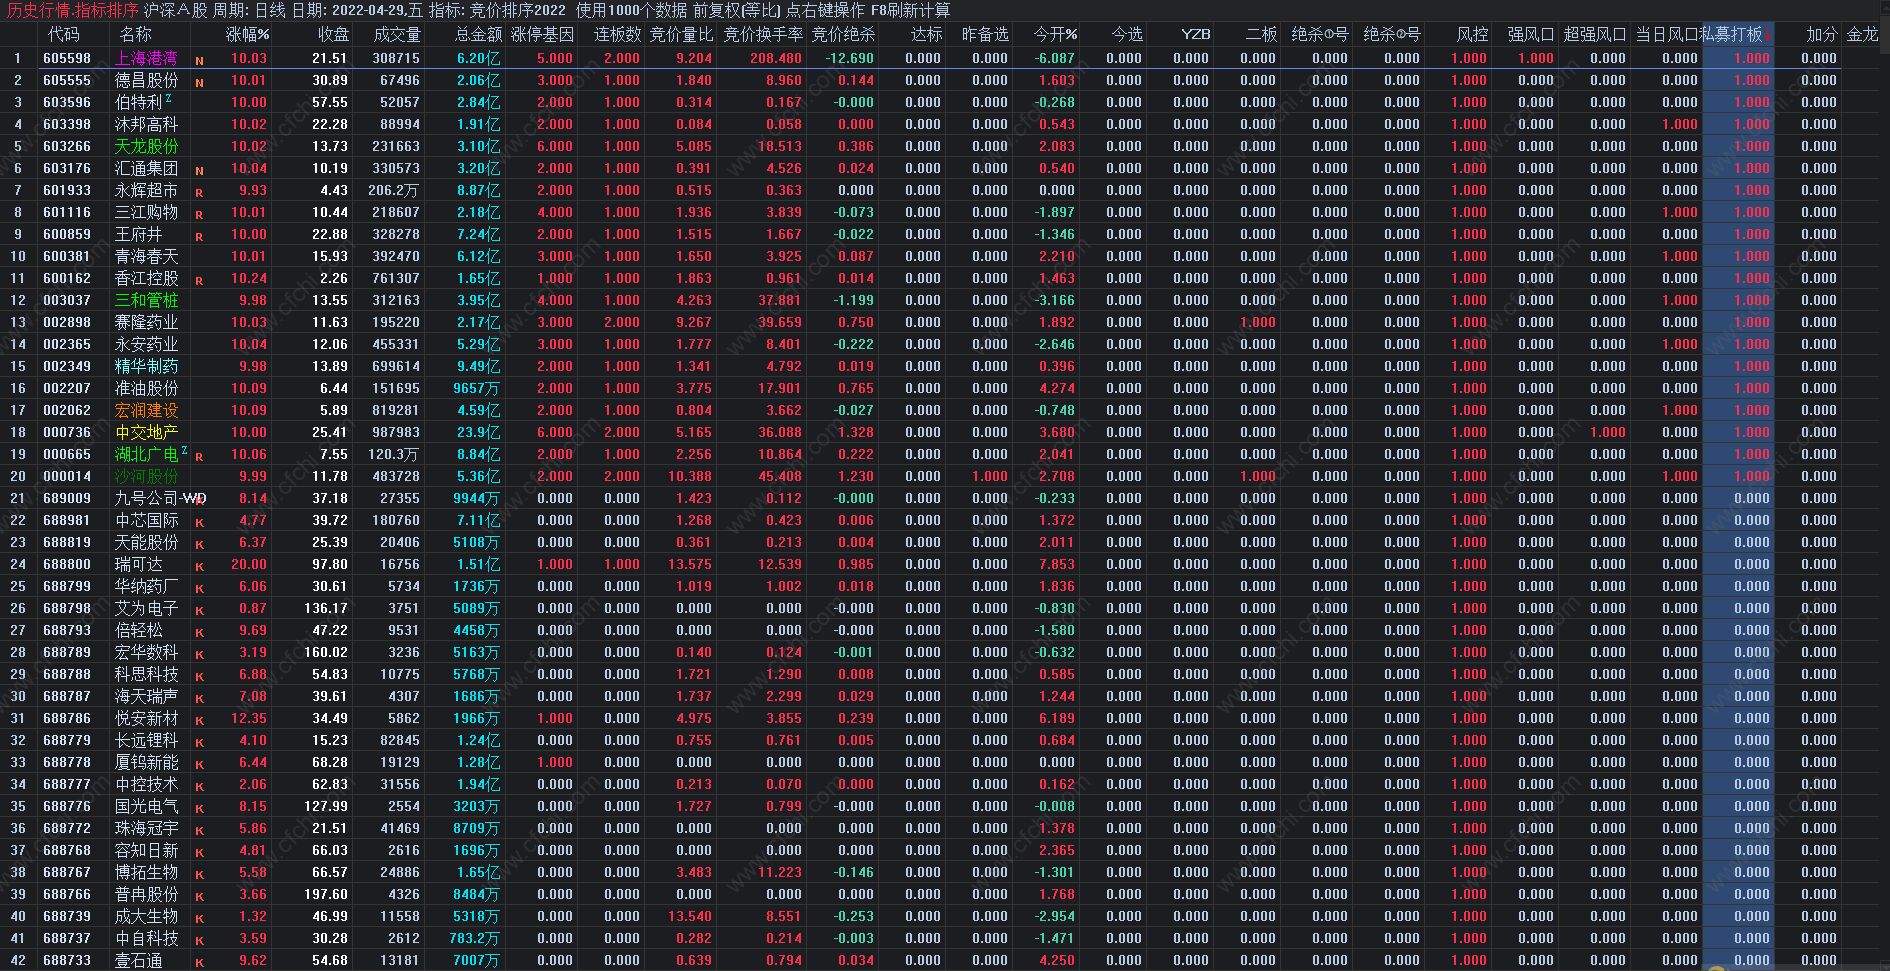Viewport: 1890px width, 971px height.
Task: Click the 竞价换手率 column header
Action: (763, 34)
